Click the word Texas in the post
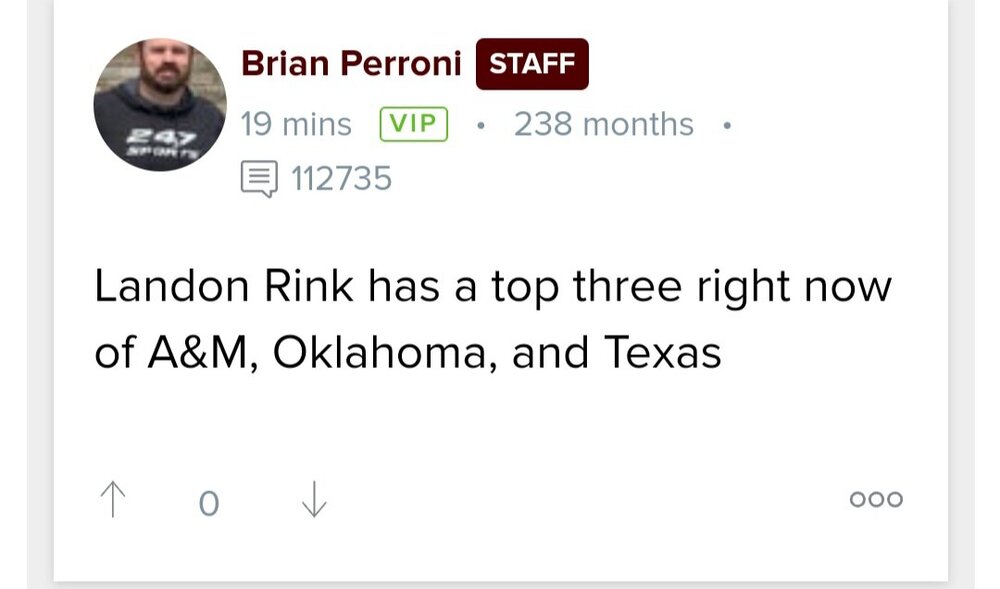Image resolution: width=1000 pixels, height=589 pixels. [663, 353]
